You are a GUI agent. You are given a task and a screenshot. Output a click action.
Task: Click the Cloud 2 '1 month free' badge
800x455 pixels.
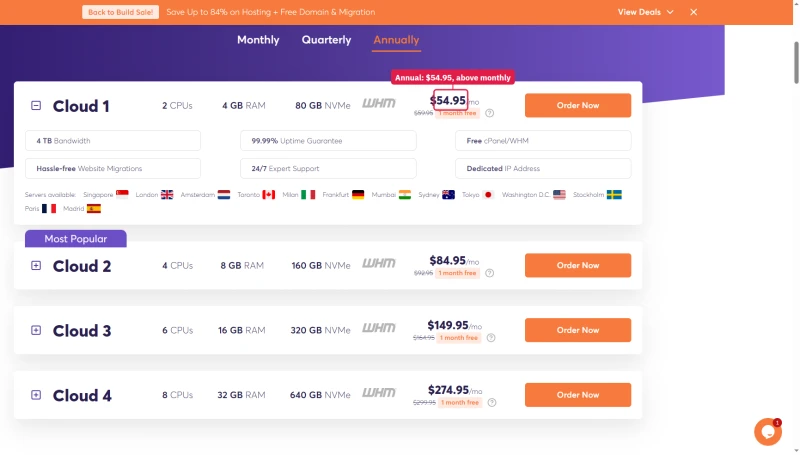point(457,273)
